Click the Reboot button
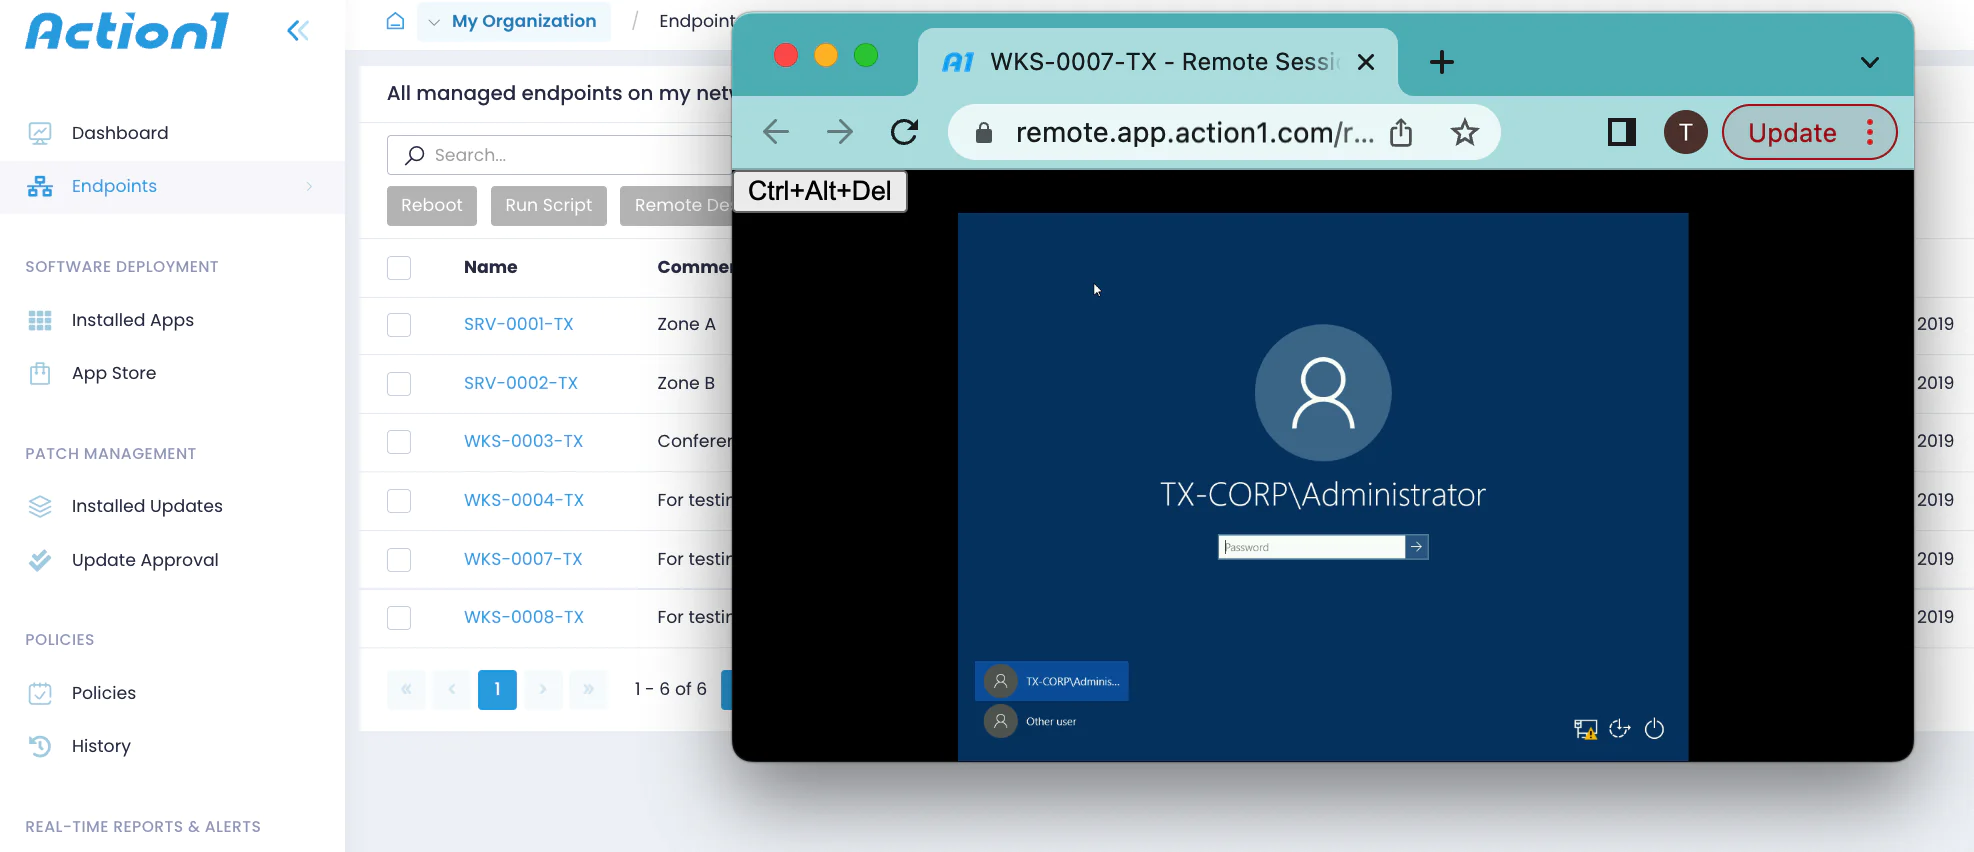1974x852 pixels. [432, 205]
